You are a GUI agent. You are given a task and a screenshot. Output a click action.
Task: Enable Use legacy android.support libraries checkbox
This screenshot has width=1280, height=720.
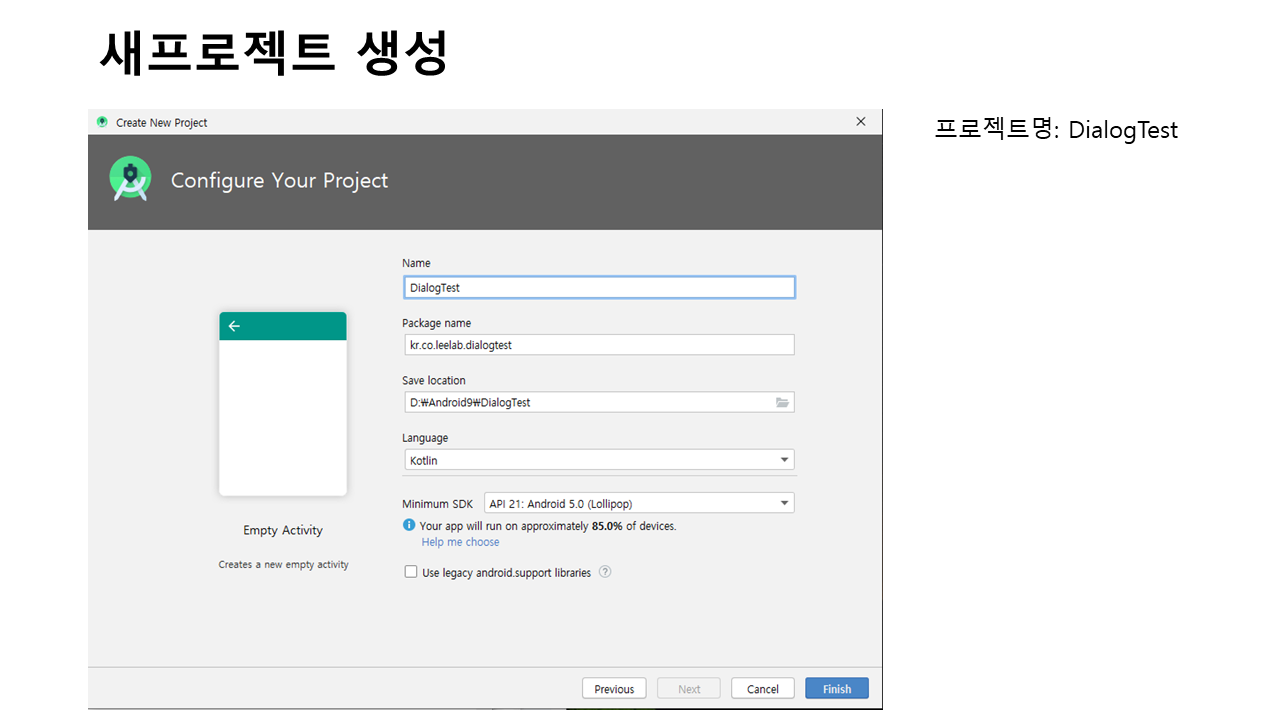pyautogui.click(x=411, y=572)
